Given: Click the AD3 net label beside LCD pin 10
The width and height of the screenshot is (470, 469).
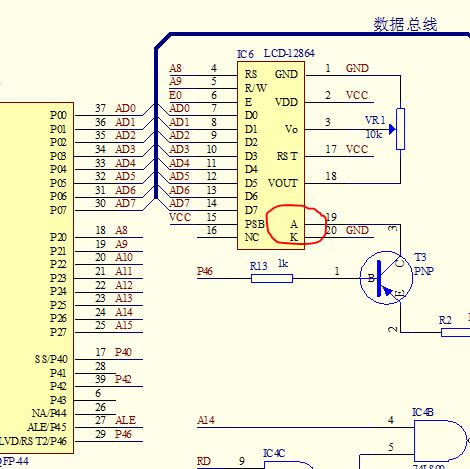Looking at the screenshot, I should (x=179, y=149).
